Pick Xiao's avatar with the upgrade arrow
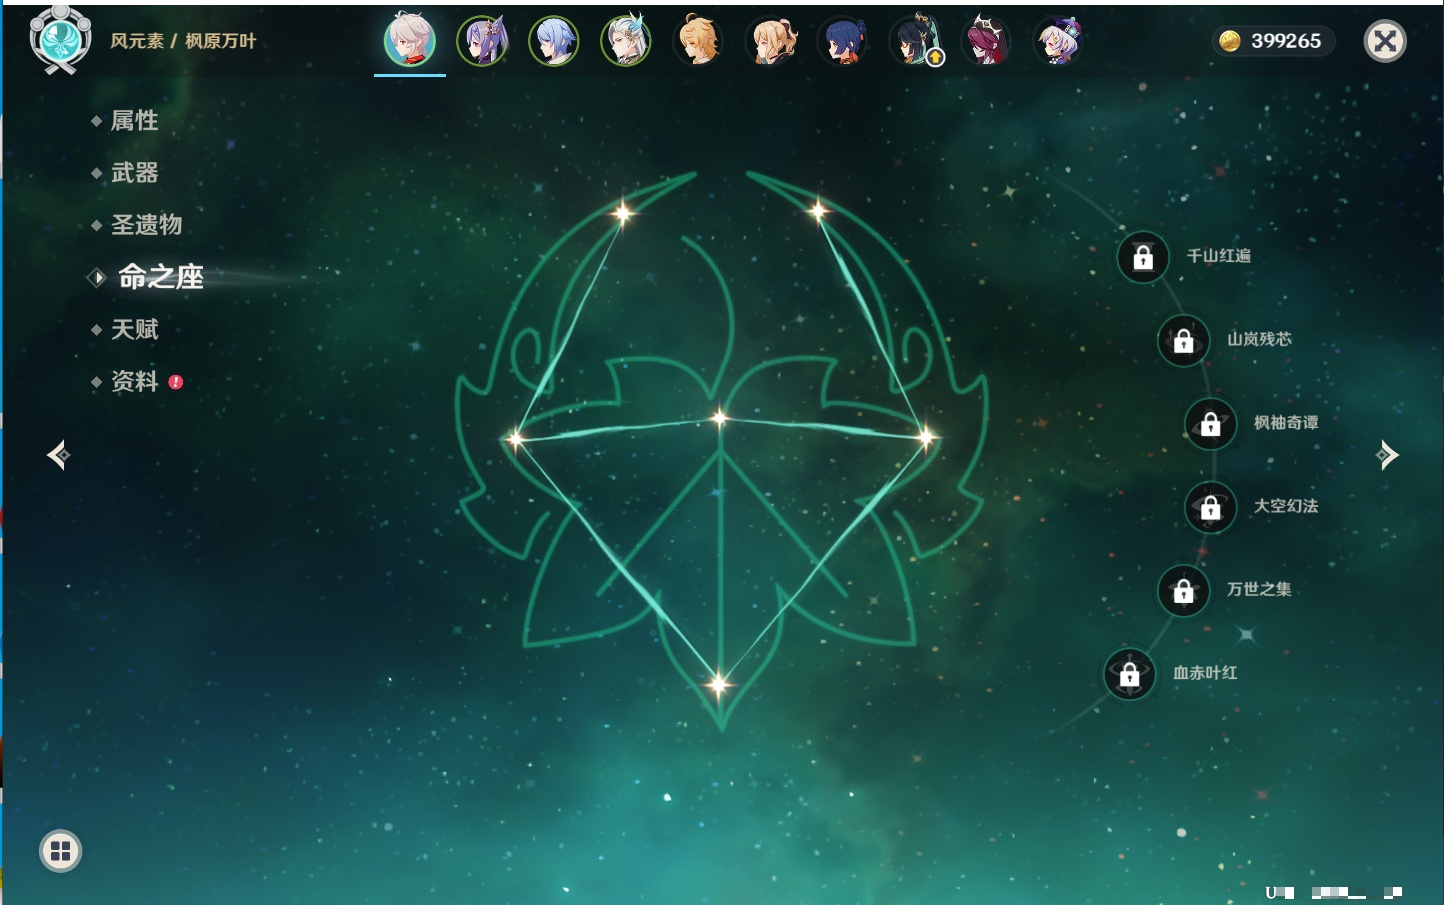1444x905 pixels. [914, 42]
